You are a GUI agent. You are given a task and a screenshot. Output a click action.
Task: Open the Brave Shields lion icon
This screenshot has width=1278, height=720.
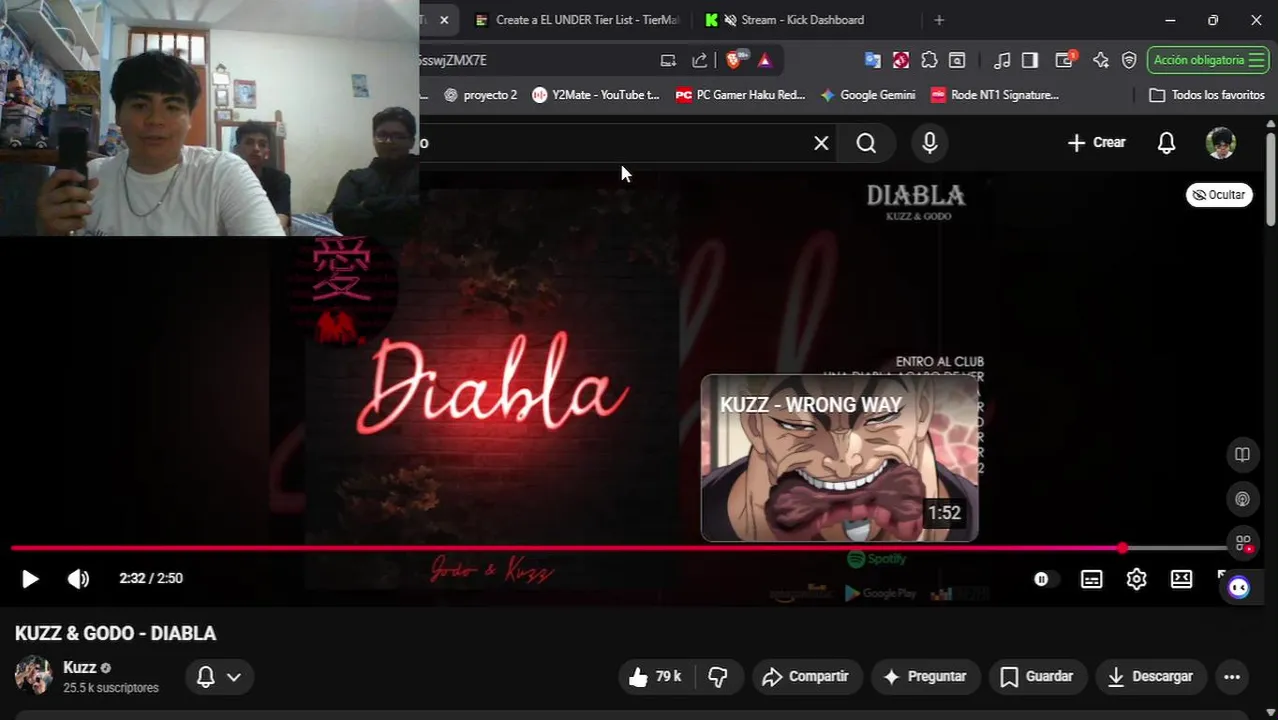tap(735, 60)
